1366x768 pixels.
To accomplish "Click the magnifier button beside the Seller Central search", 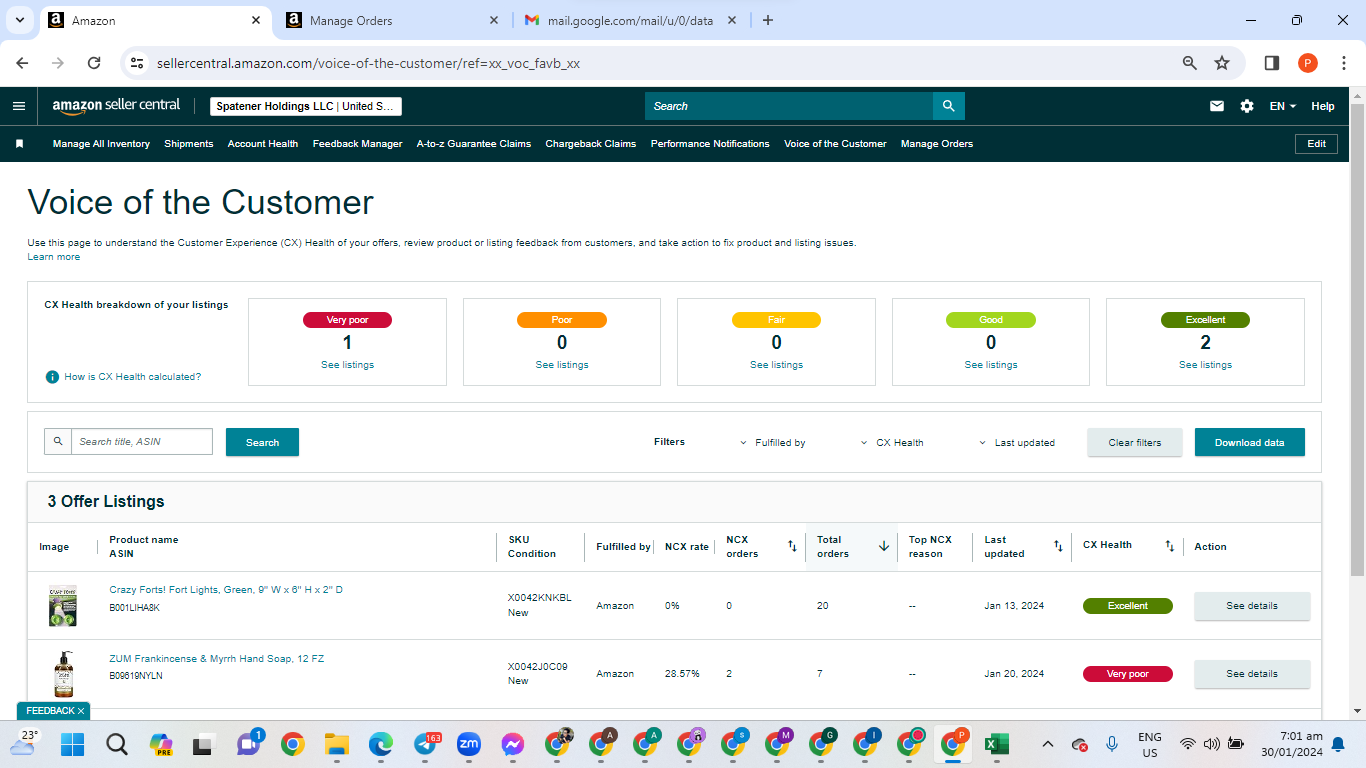I will point(949,106).
